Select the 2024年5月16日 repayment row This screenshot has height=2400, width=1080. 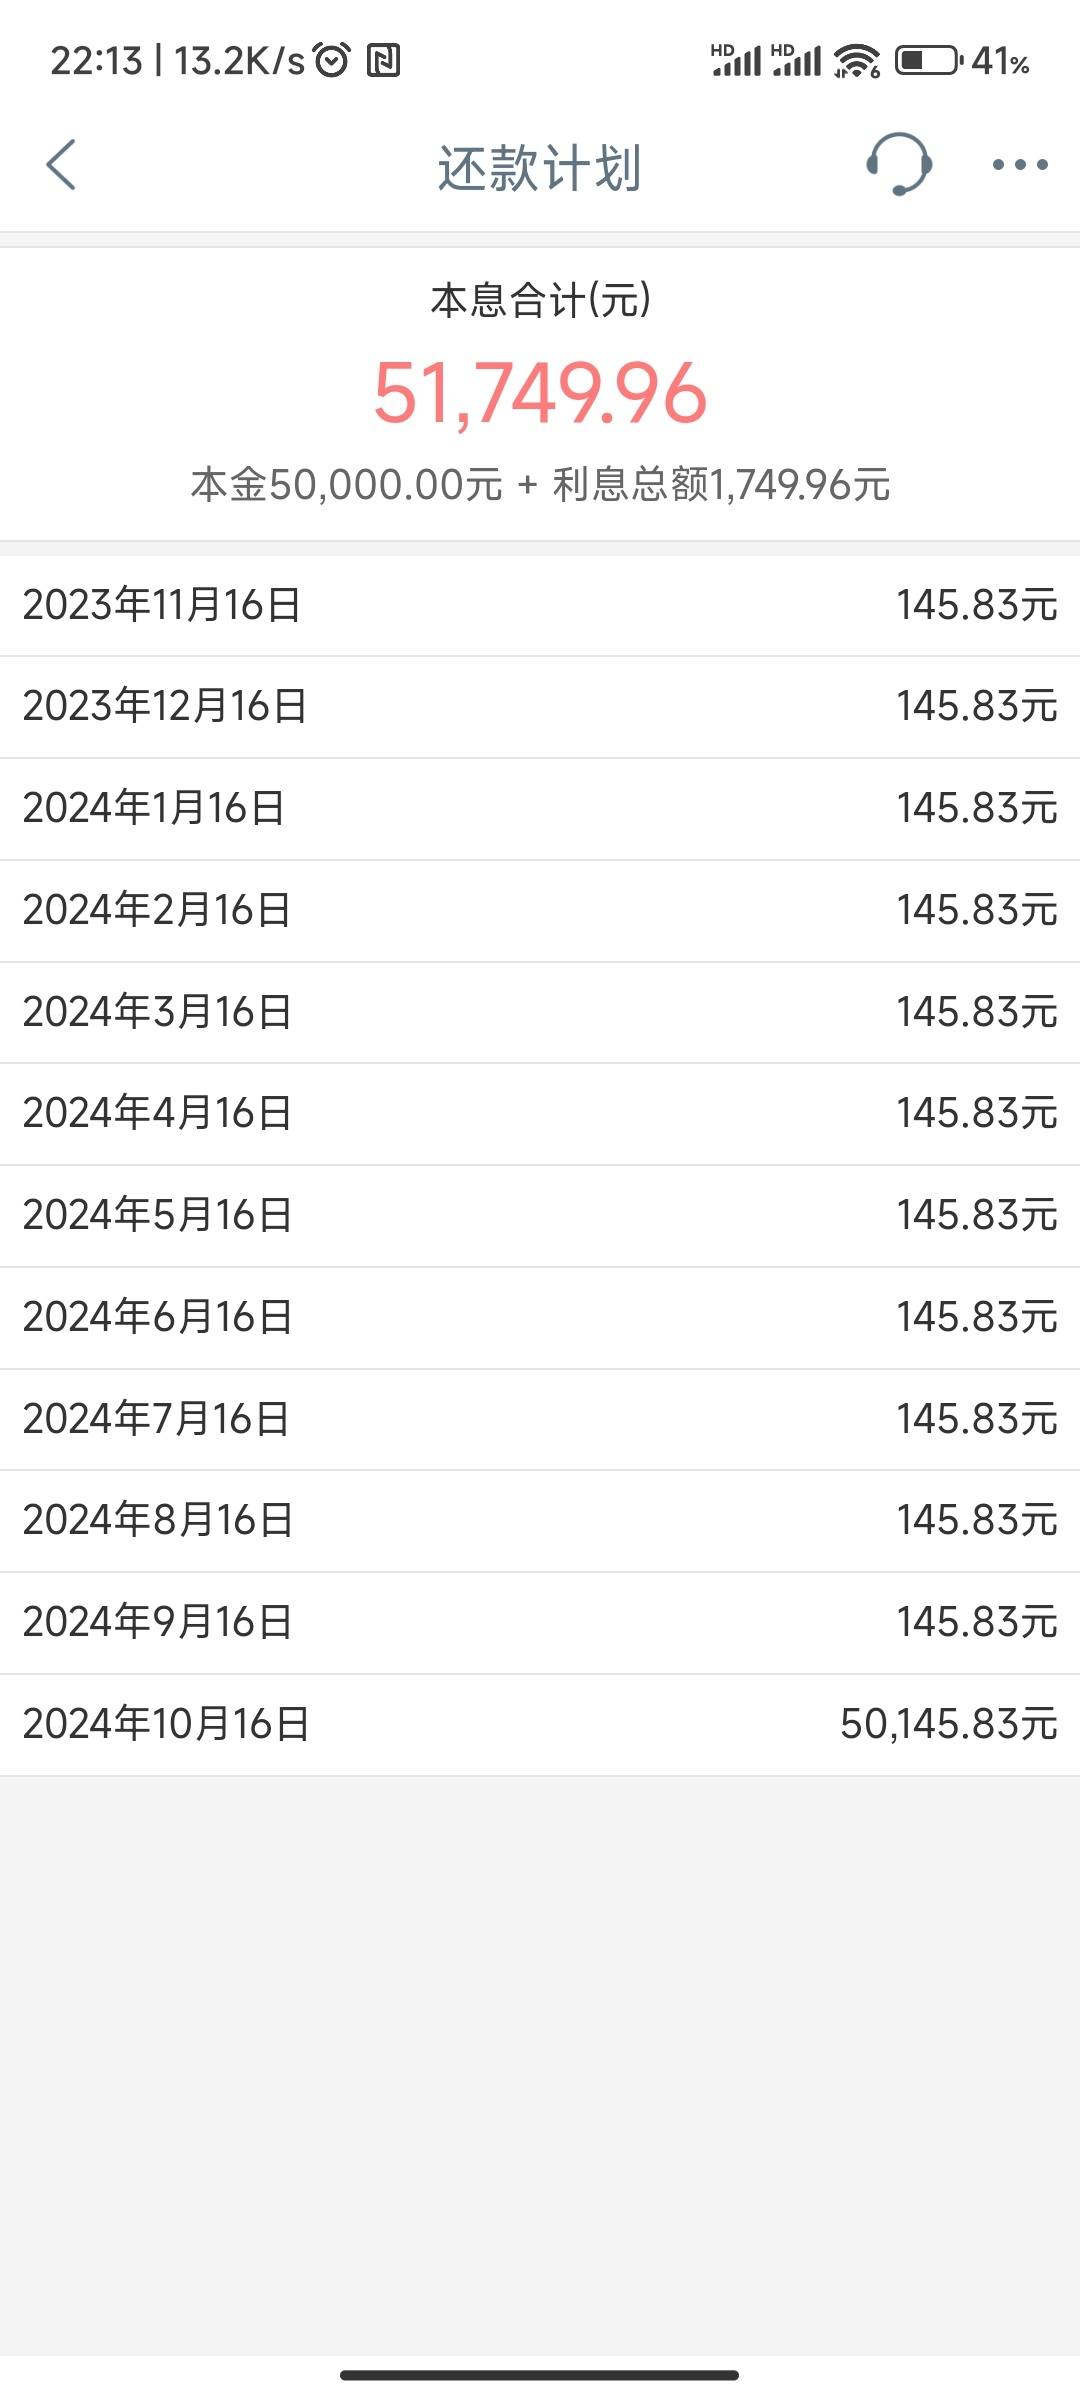pos(540,1216)
